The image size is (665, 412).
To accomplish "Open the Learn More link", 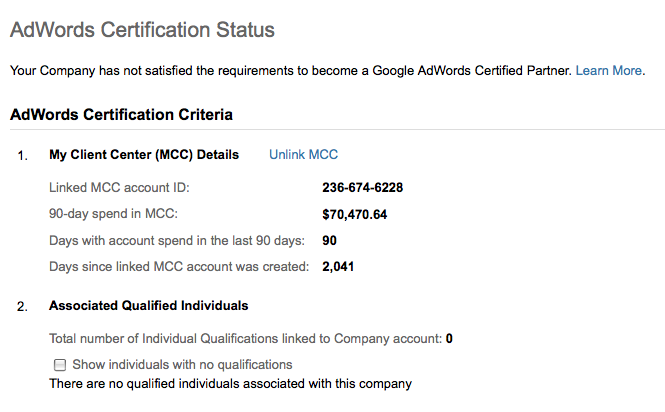I will click(609, 71).
